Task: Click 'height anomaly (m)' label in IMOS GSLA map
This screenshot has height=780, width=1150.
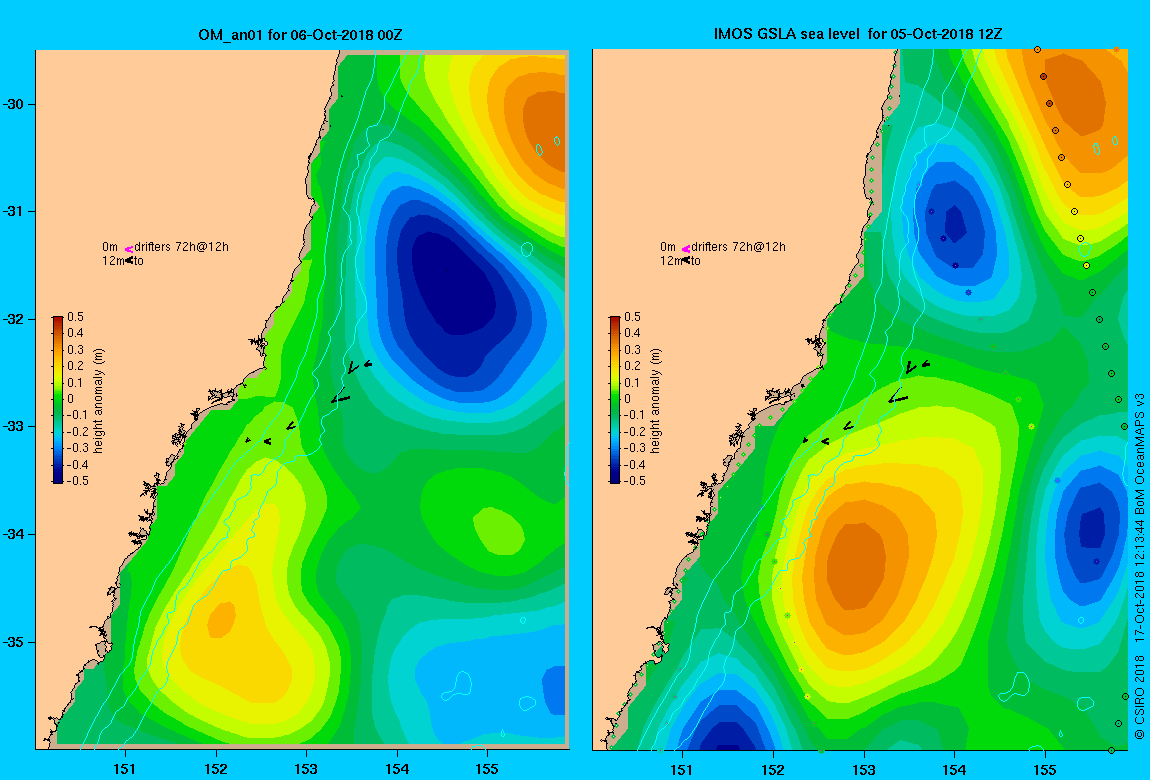Action: (656, 400)
